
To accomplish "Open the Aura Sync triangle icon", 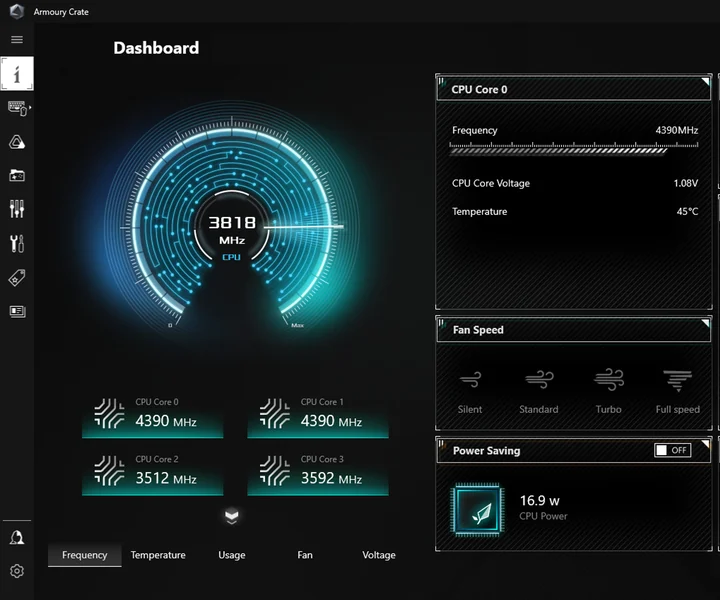I will pos(17,142).
